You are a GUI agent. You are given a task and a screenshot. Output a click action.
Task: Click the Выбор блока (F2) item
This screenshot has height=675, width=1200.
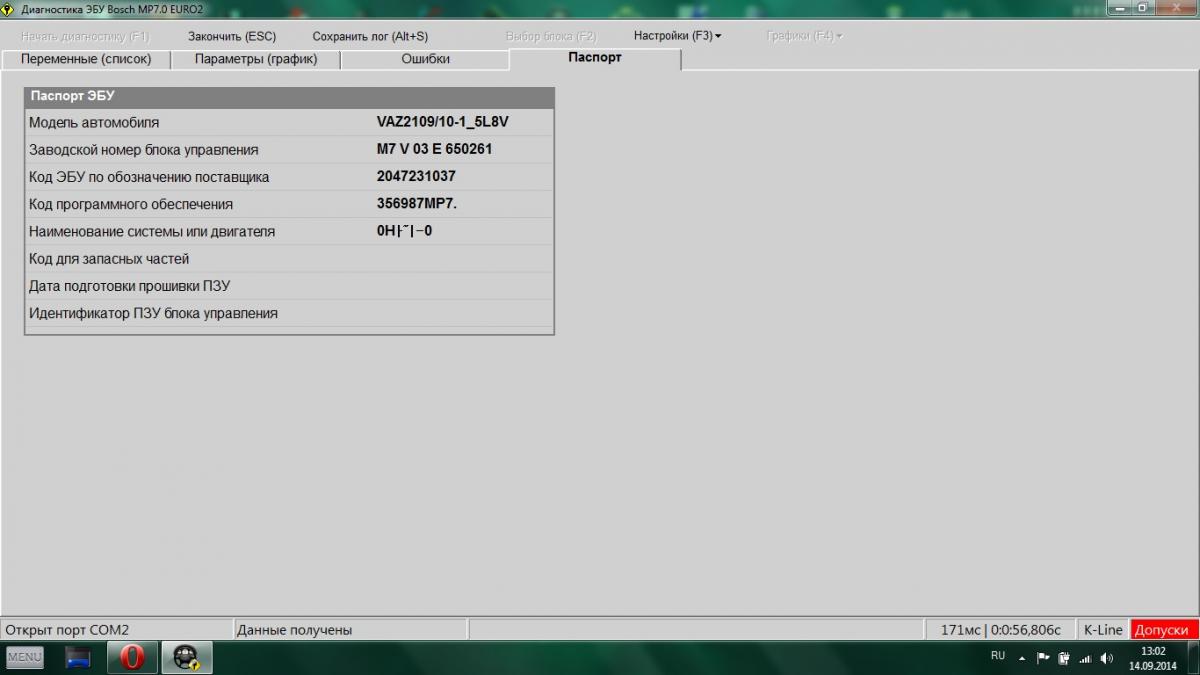[x=551, y=36]
